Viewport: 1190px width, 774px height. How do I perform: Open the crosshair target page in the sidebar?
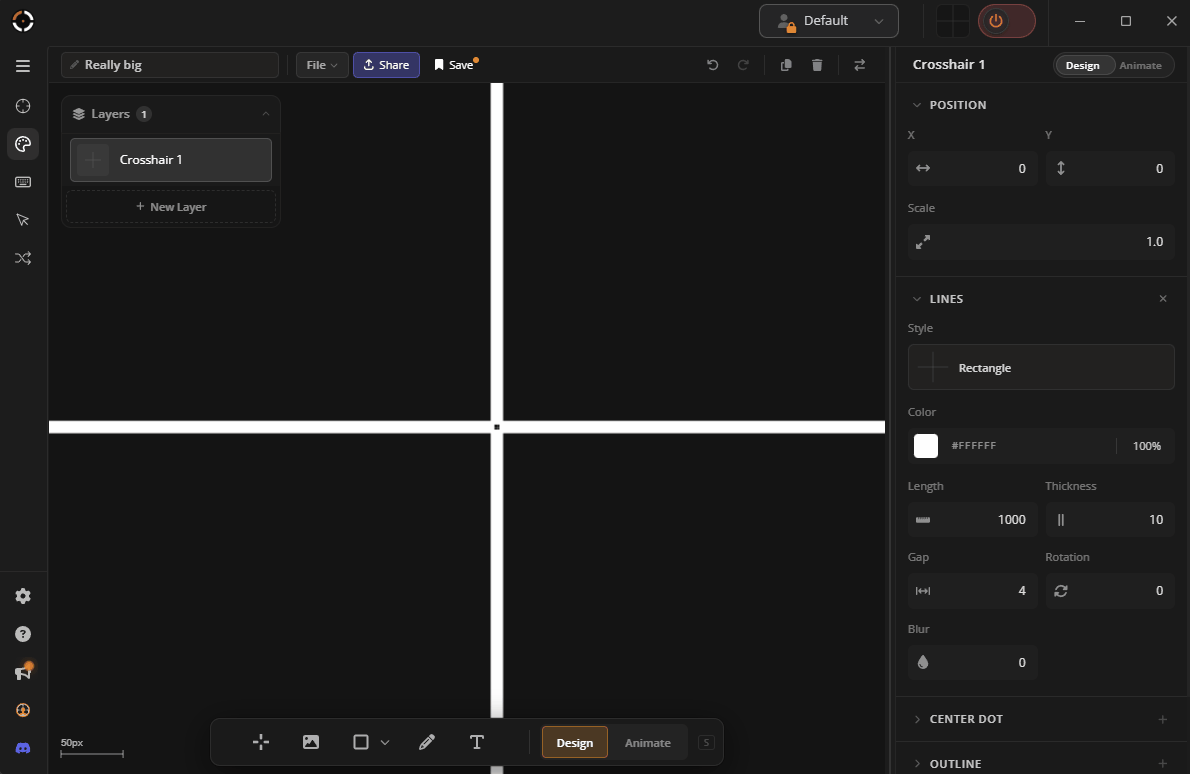pyautogui.click(x=23, y=106)
